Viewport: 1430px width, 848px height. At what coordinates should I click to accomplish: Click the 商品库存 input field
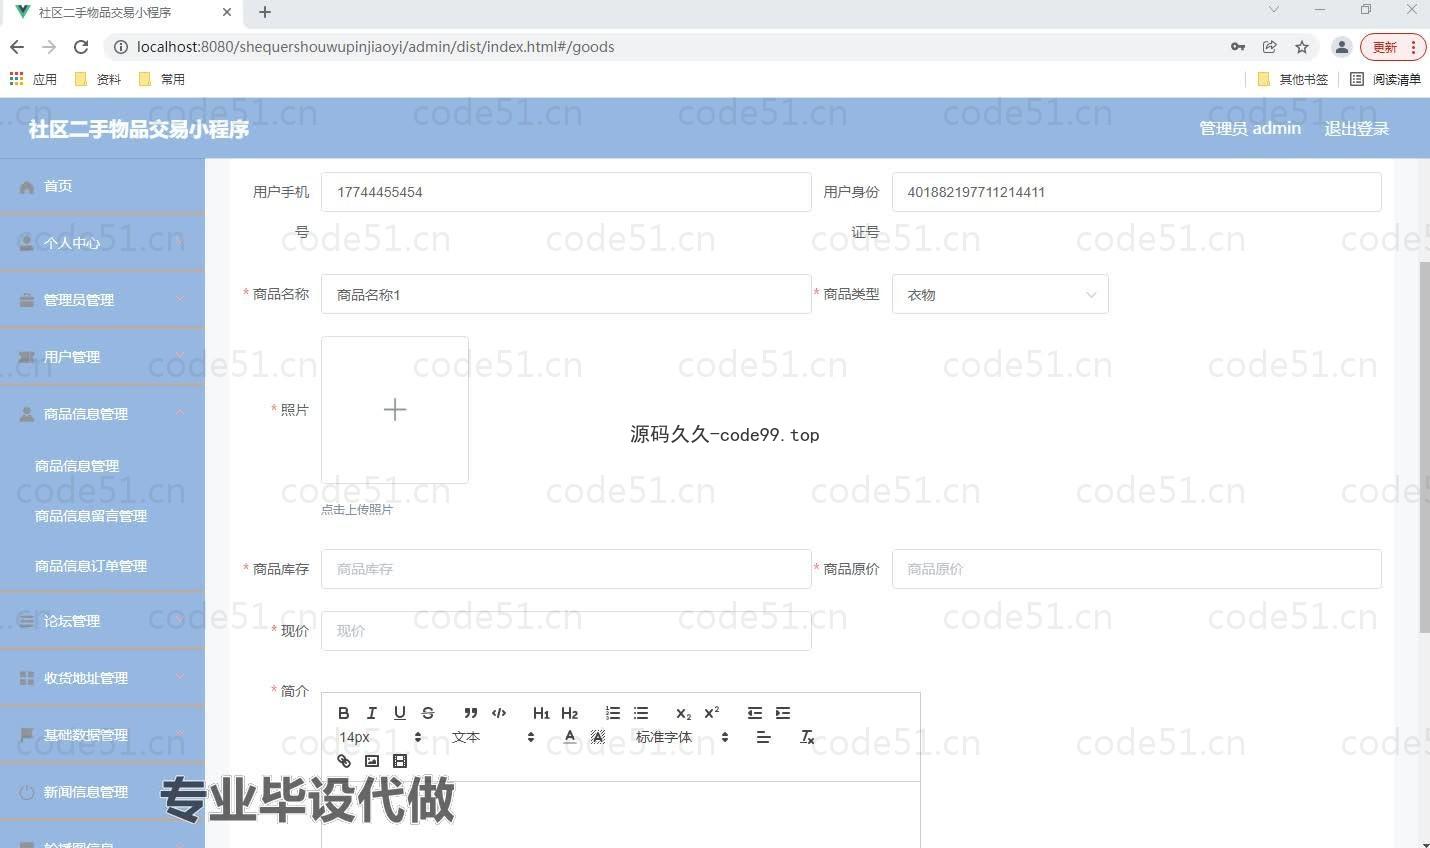[566, 569]
